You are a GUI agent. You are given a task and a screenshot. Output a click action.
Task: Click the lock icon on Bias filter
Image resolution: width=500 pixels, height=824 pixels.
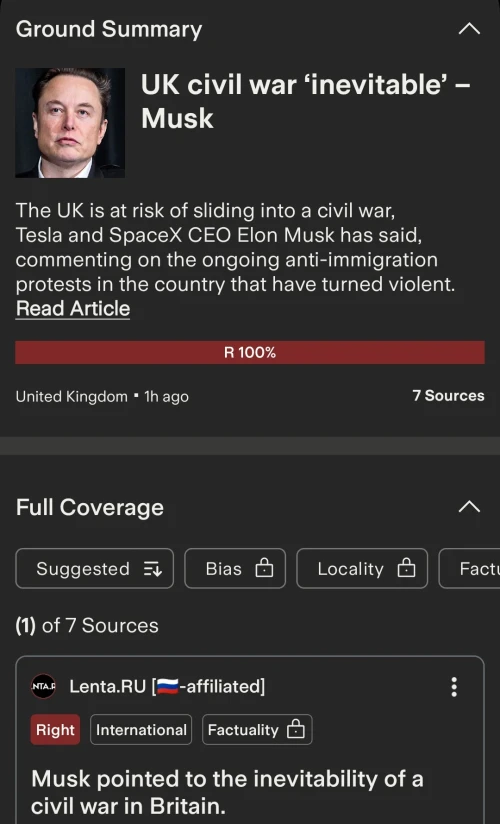(264, 568)
